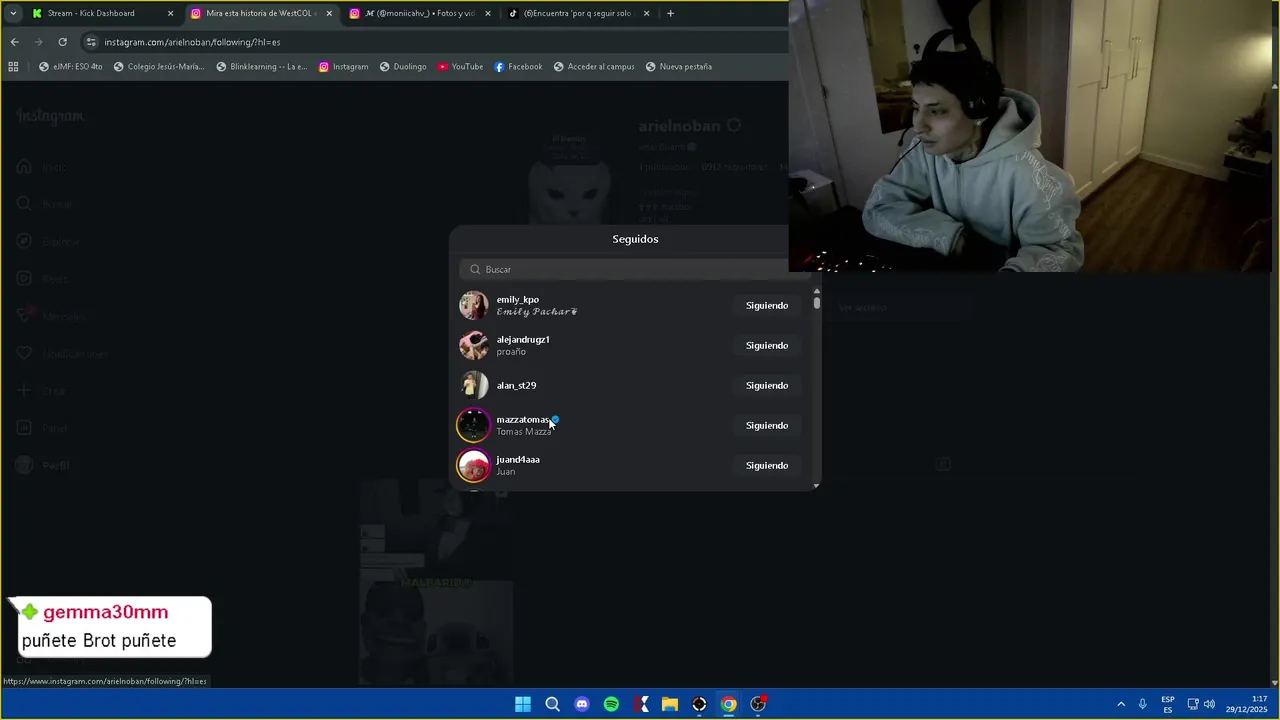Screen dimensions: 1280x720
Task: Reload the Instagram page
Action: (x=62, y=42)
